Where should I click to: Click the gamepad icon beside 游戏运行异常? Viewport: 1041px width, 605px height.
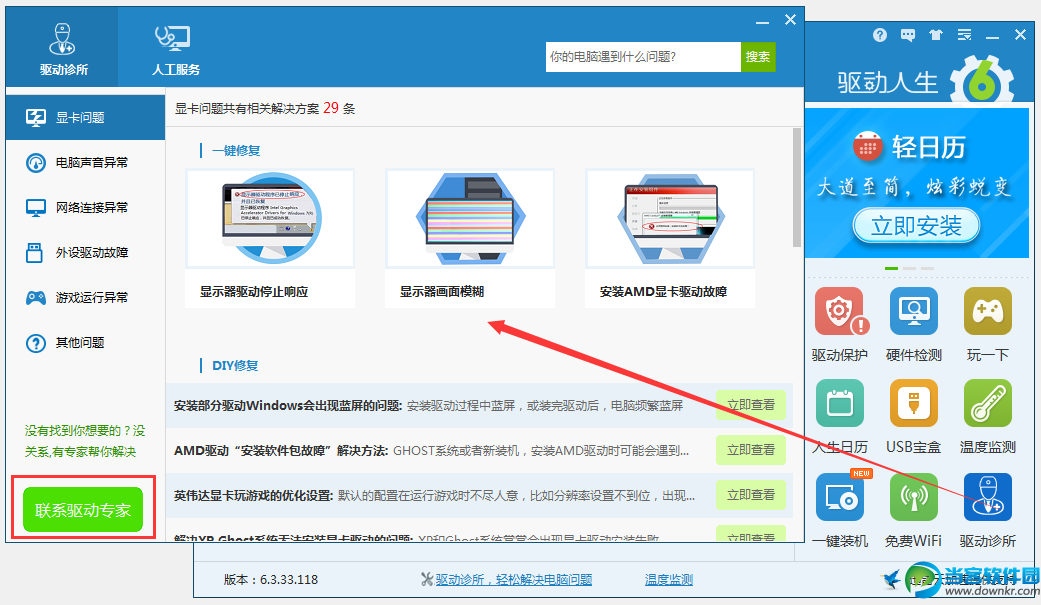click(x=35, y=298)
